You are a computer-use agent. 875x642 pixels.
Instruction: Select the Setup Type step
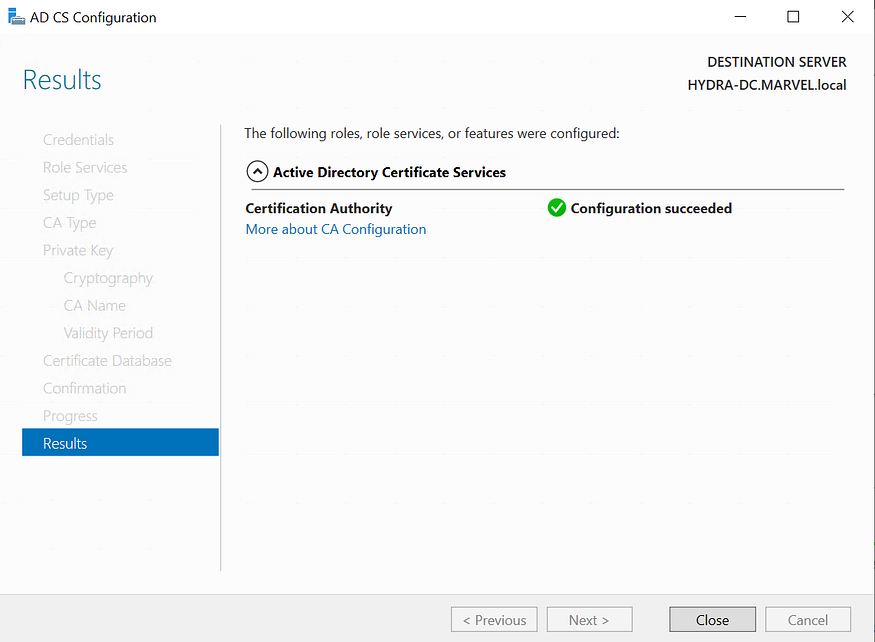tap(78, 195)
